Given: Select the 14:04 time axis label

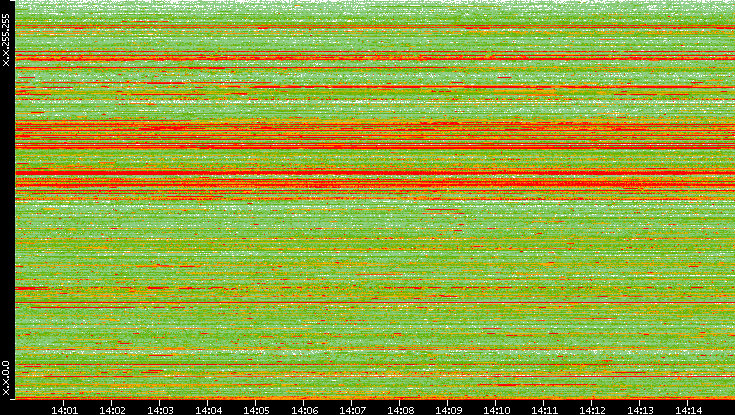Looking at the screenshot, I should point(208,410).
